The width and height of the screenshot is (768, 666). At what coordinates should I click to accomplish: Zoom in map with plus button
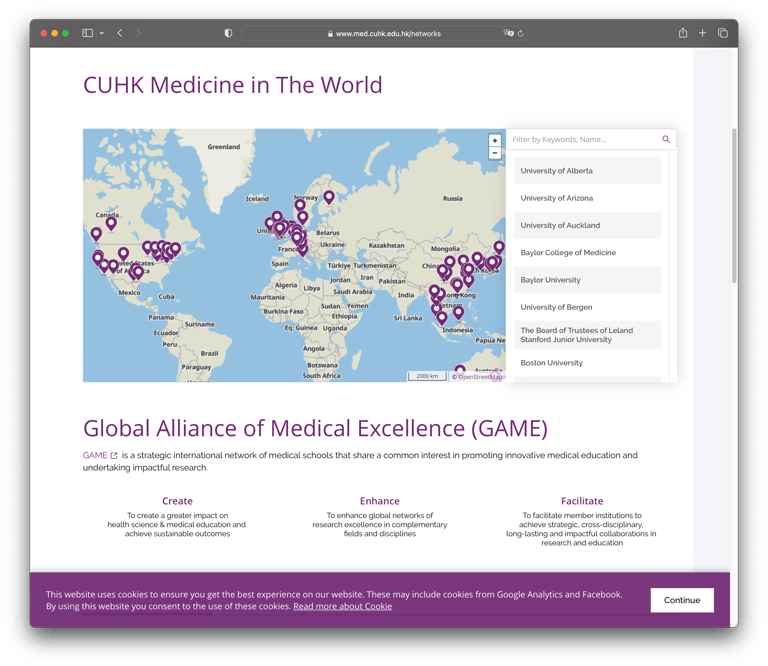[x=495, y=141]
